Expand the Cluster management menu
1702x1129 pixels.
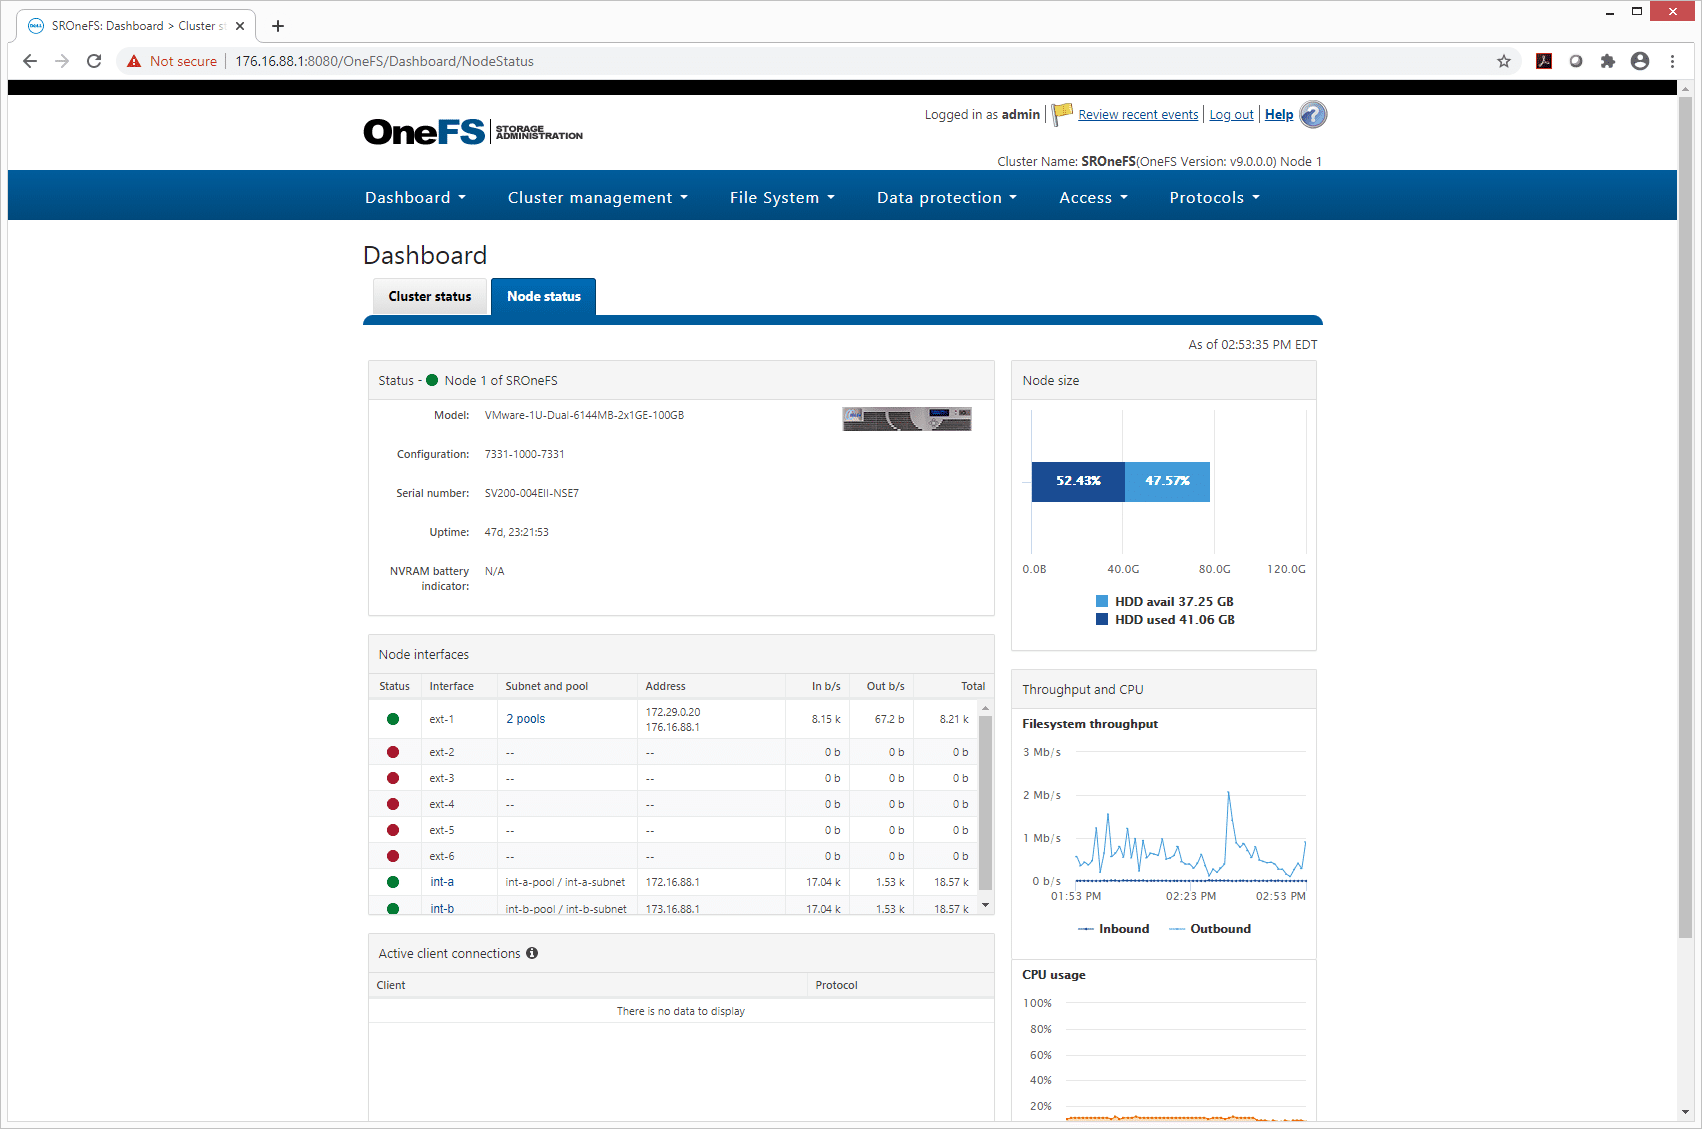click(x=598, y=198)
